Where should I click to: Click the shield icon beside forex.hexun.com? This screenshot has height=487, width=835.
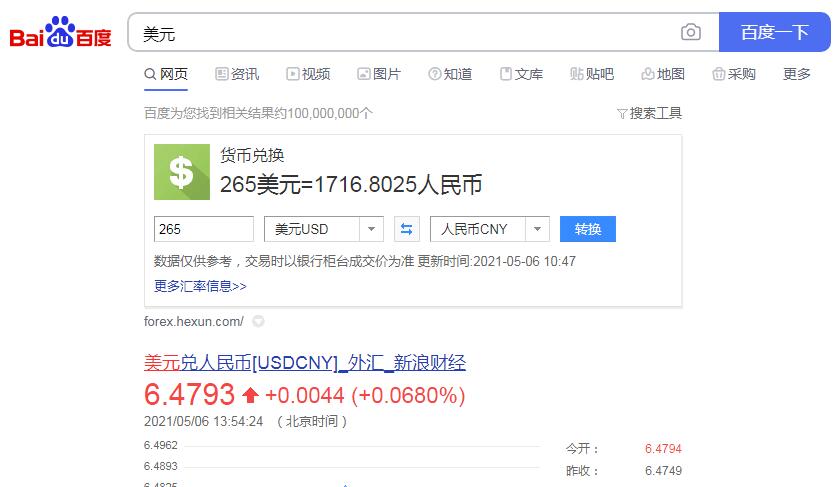pyautogui.click(x=258, y=321)
